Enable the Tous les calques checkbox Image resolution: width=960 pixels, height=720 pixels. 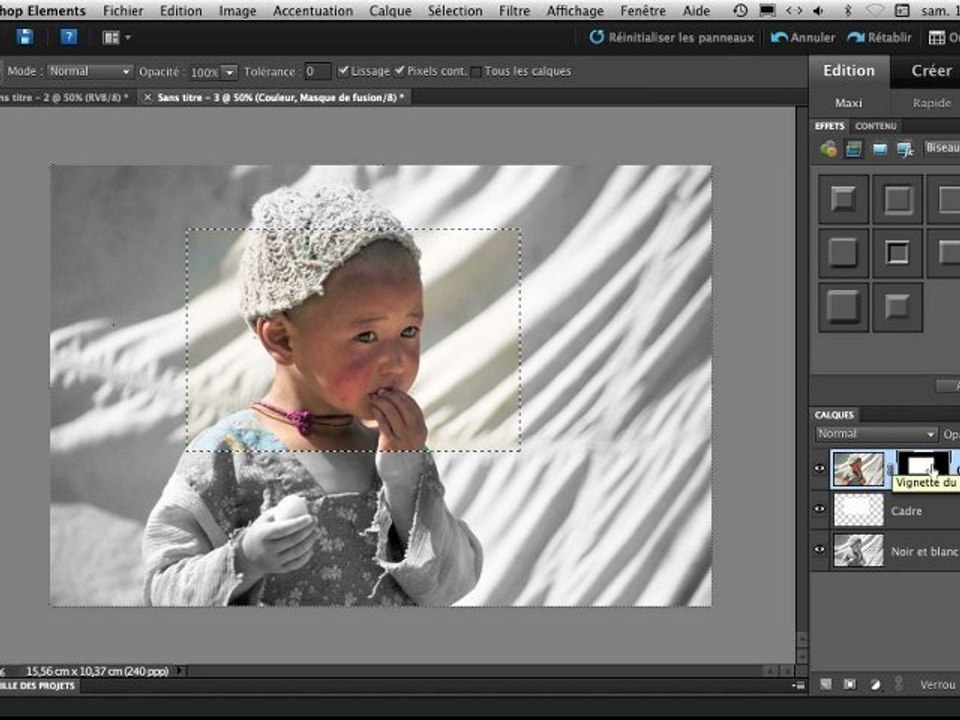[x=476, y=72]
